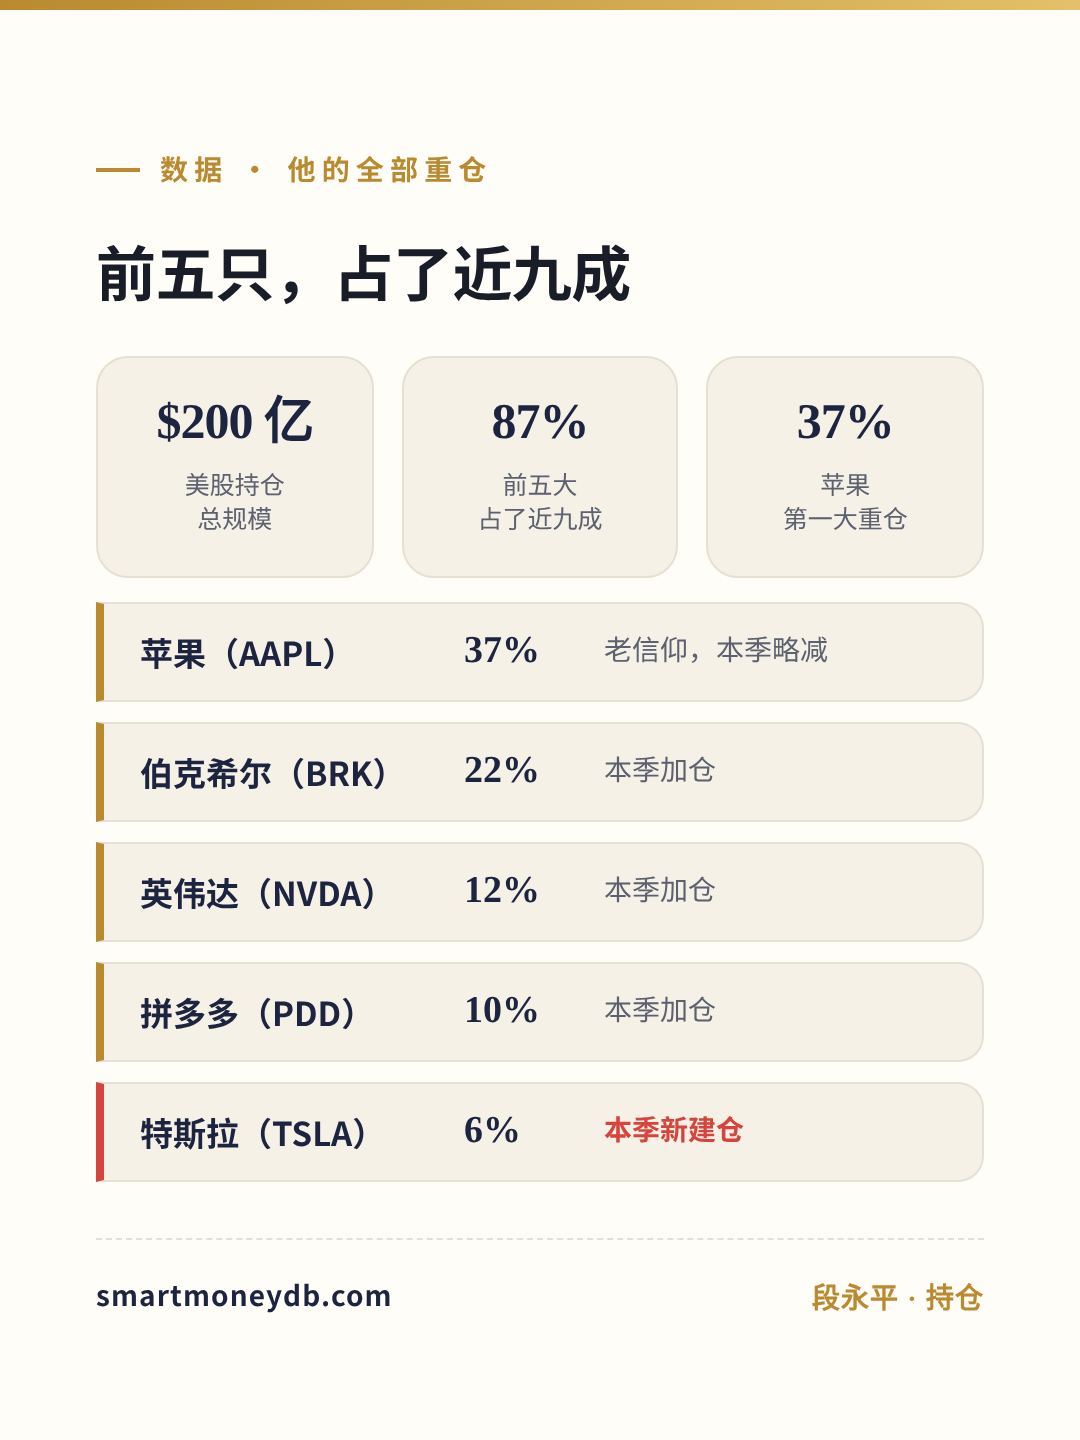Click the 12% value in NVDA row
Screen dimensions: 1080x1440
click(x=501, y=890)
